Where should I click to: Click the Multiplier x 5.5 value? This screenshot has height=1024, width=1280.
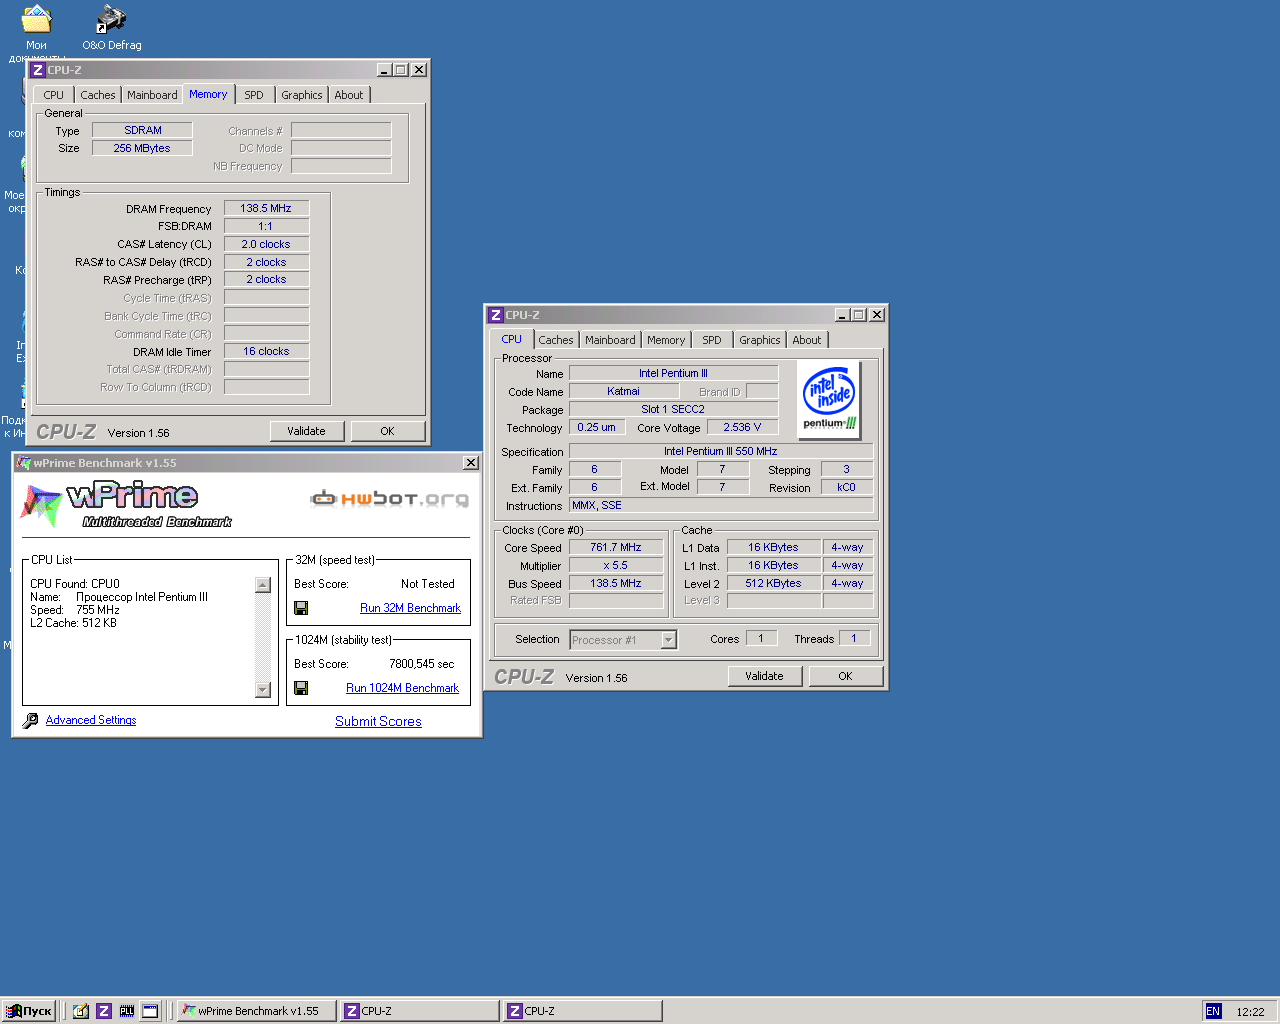tap(616, 565)
